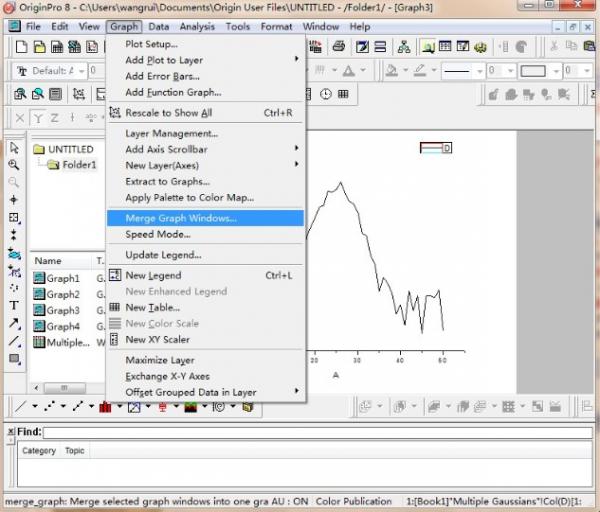This screenshot has width=600, height=512.
Task: Select the Text tool
Action: [x=14, y=305]
